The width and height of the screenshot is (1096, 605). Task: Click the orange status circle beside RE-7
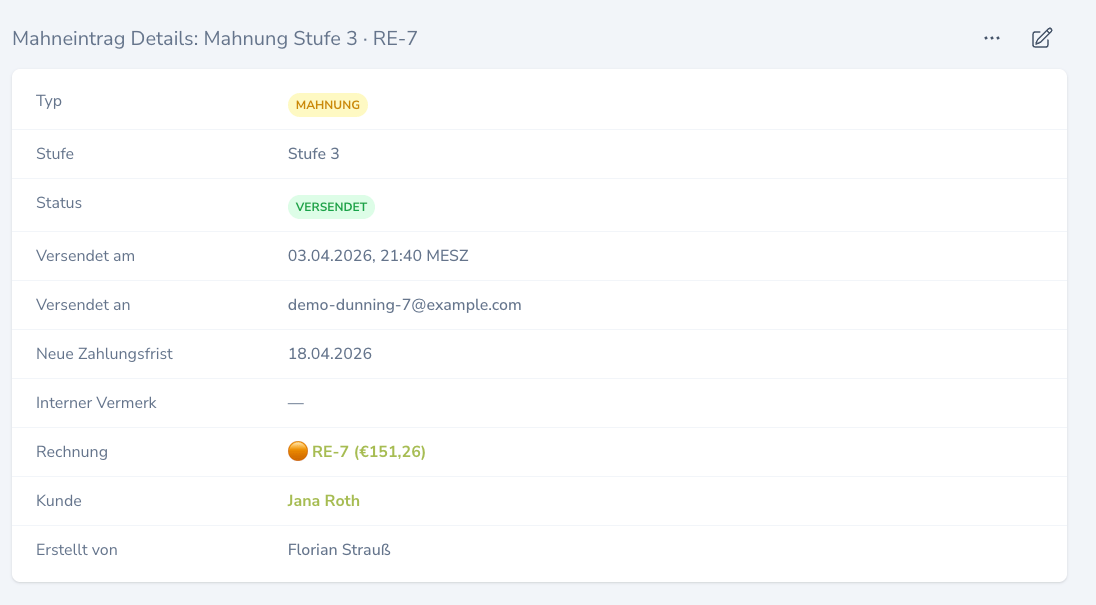tap(298, 451)
